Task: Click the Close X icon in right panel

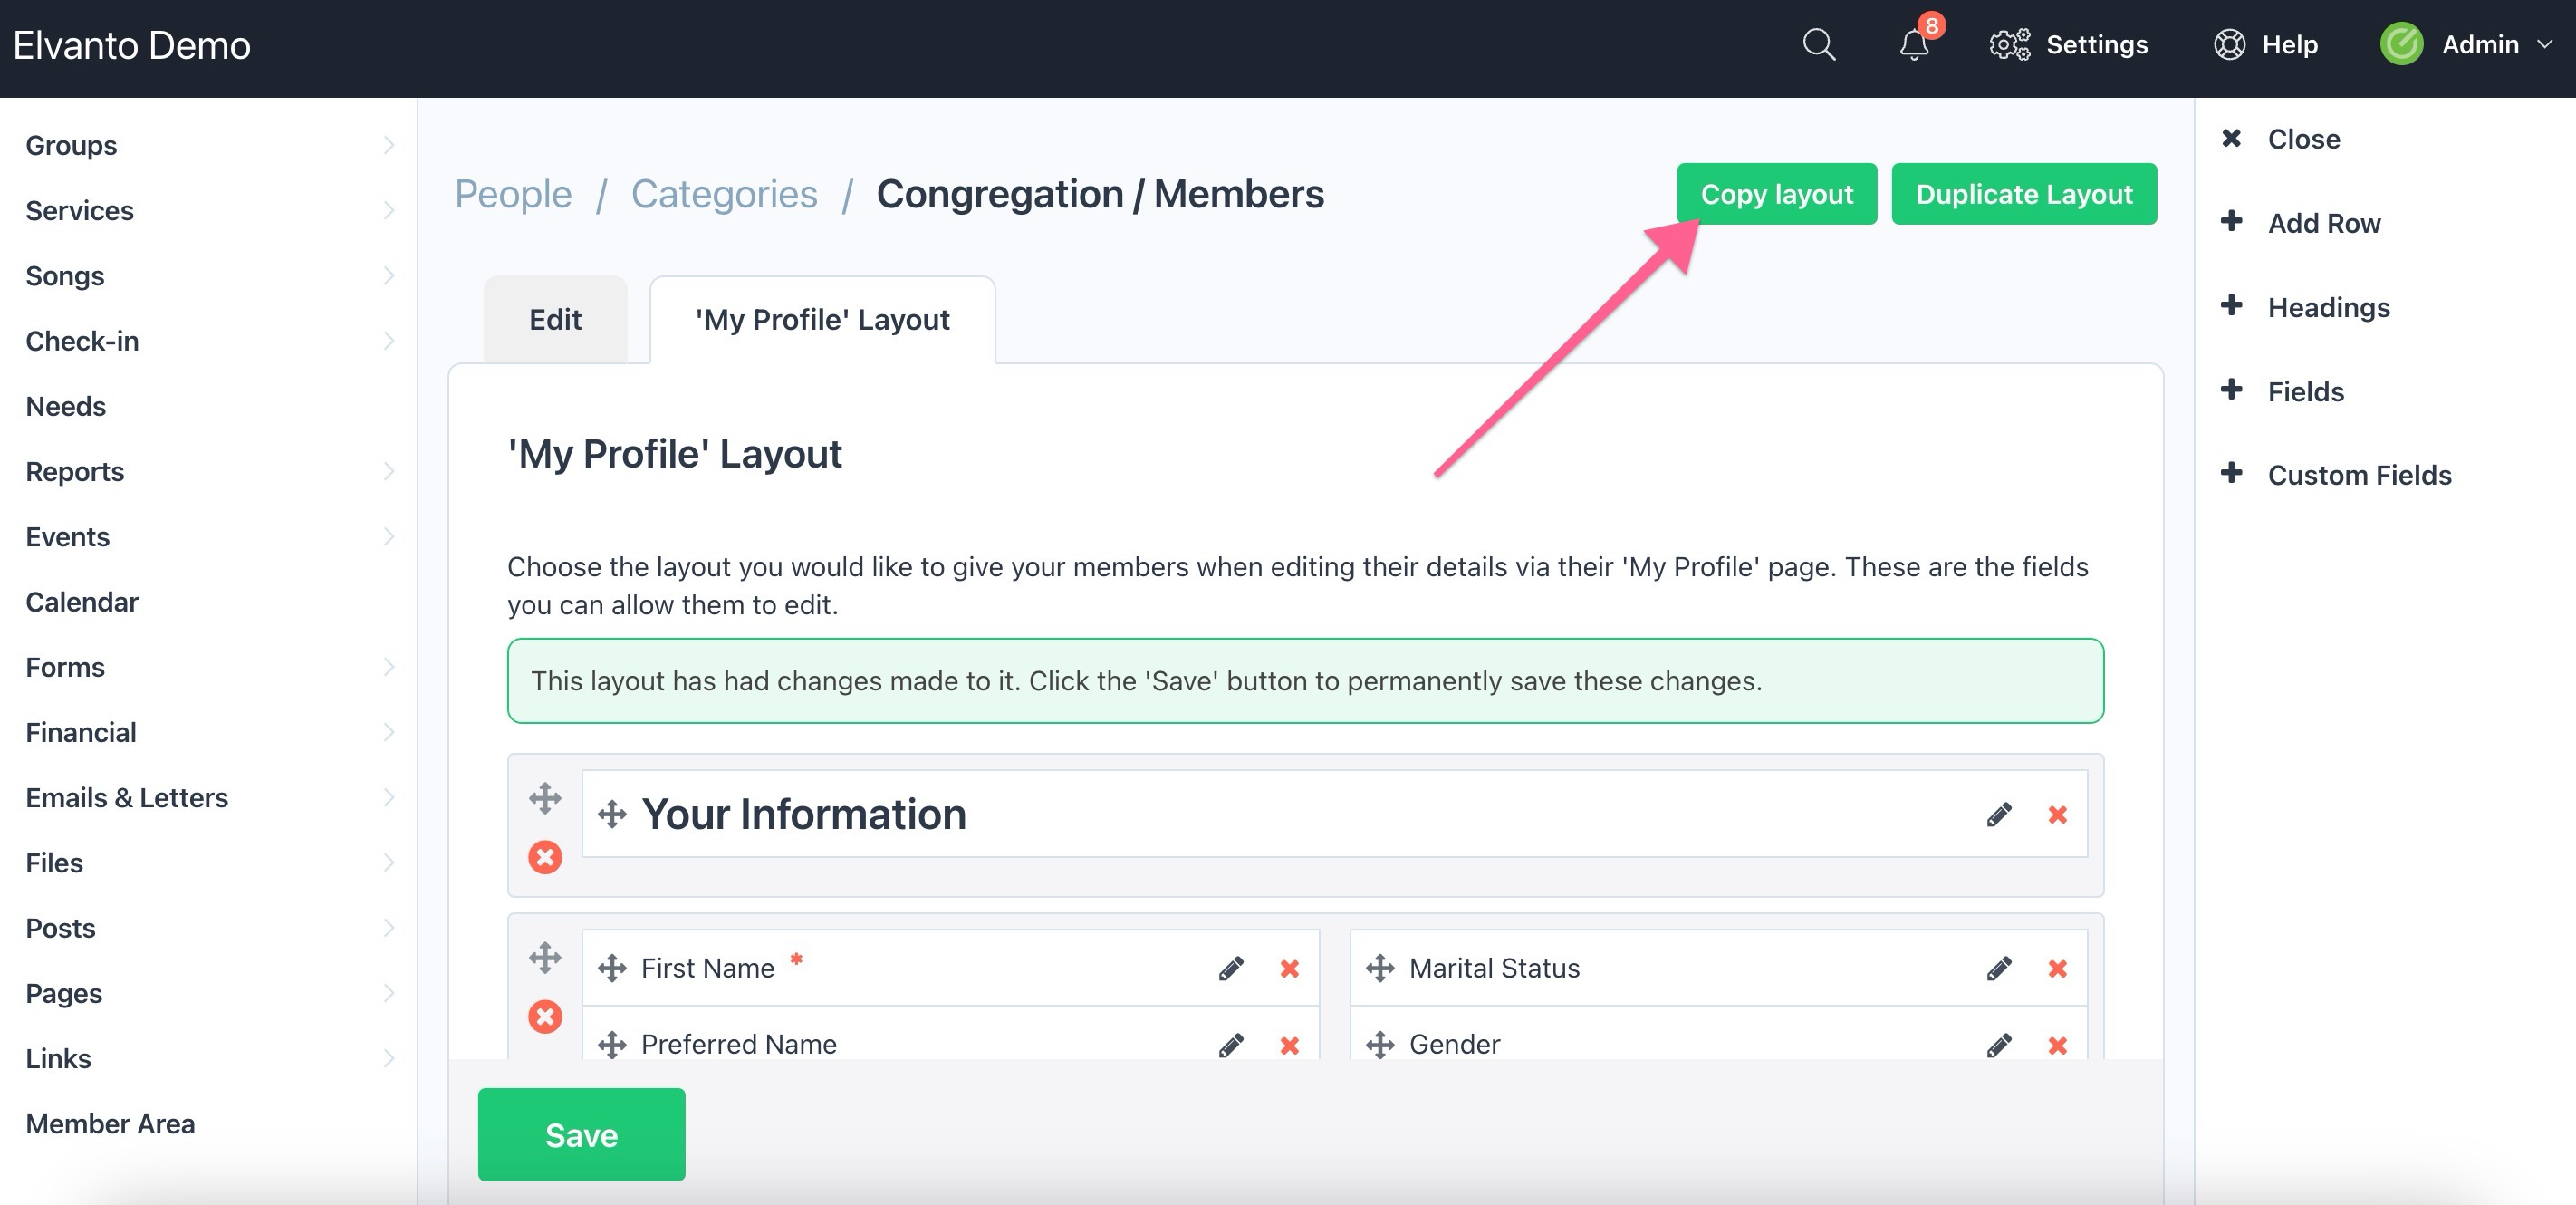Action: click(2231, 138)
